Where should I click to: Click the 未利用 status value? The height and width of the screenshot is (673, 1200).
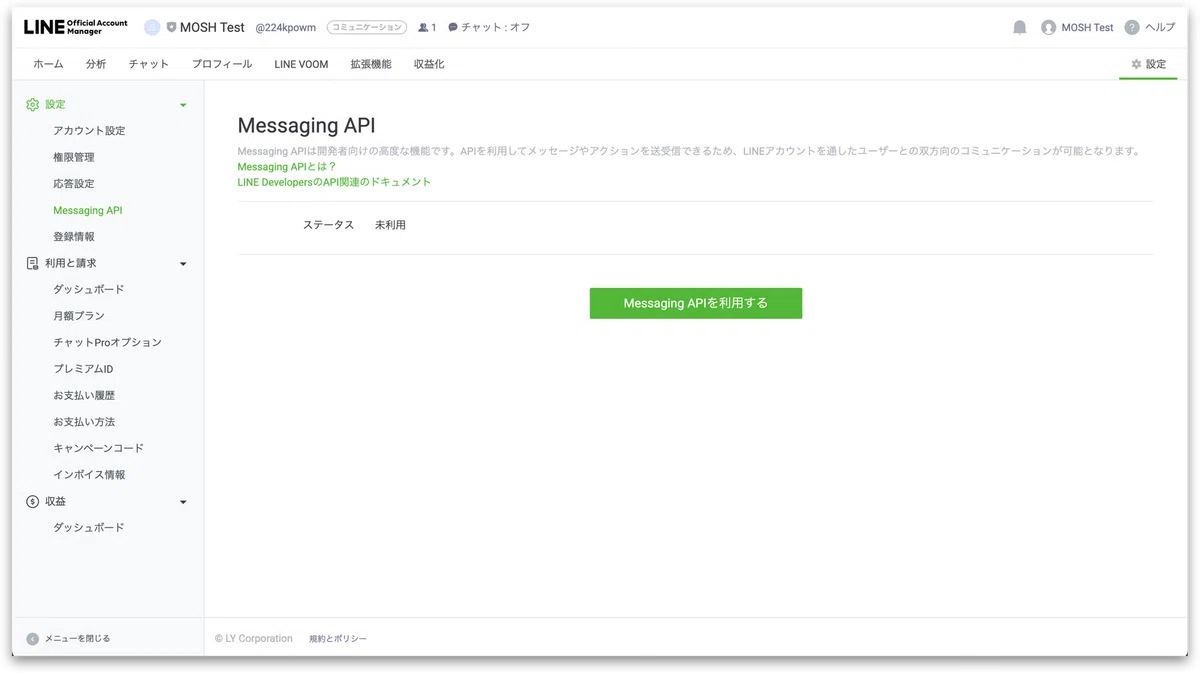(390, 225)
